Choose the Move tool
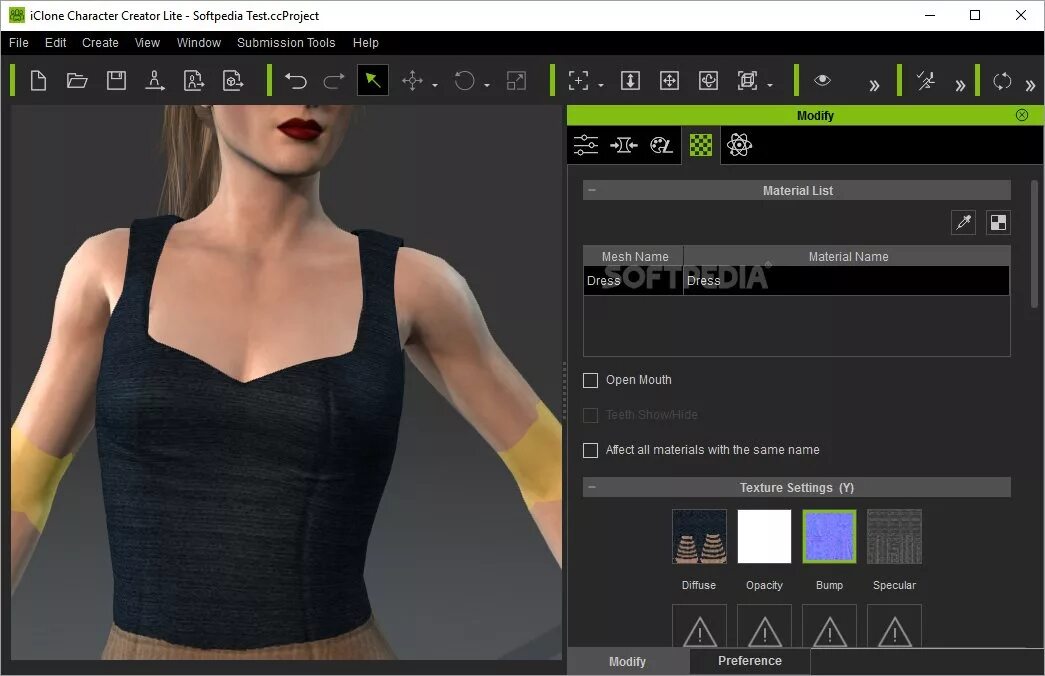 click(x=412, y=81)
